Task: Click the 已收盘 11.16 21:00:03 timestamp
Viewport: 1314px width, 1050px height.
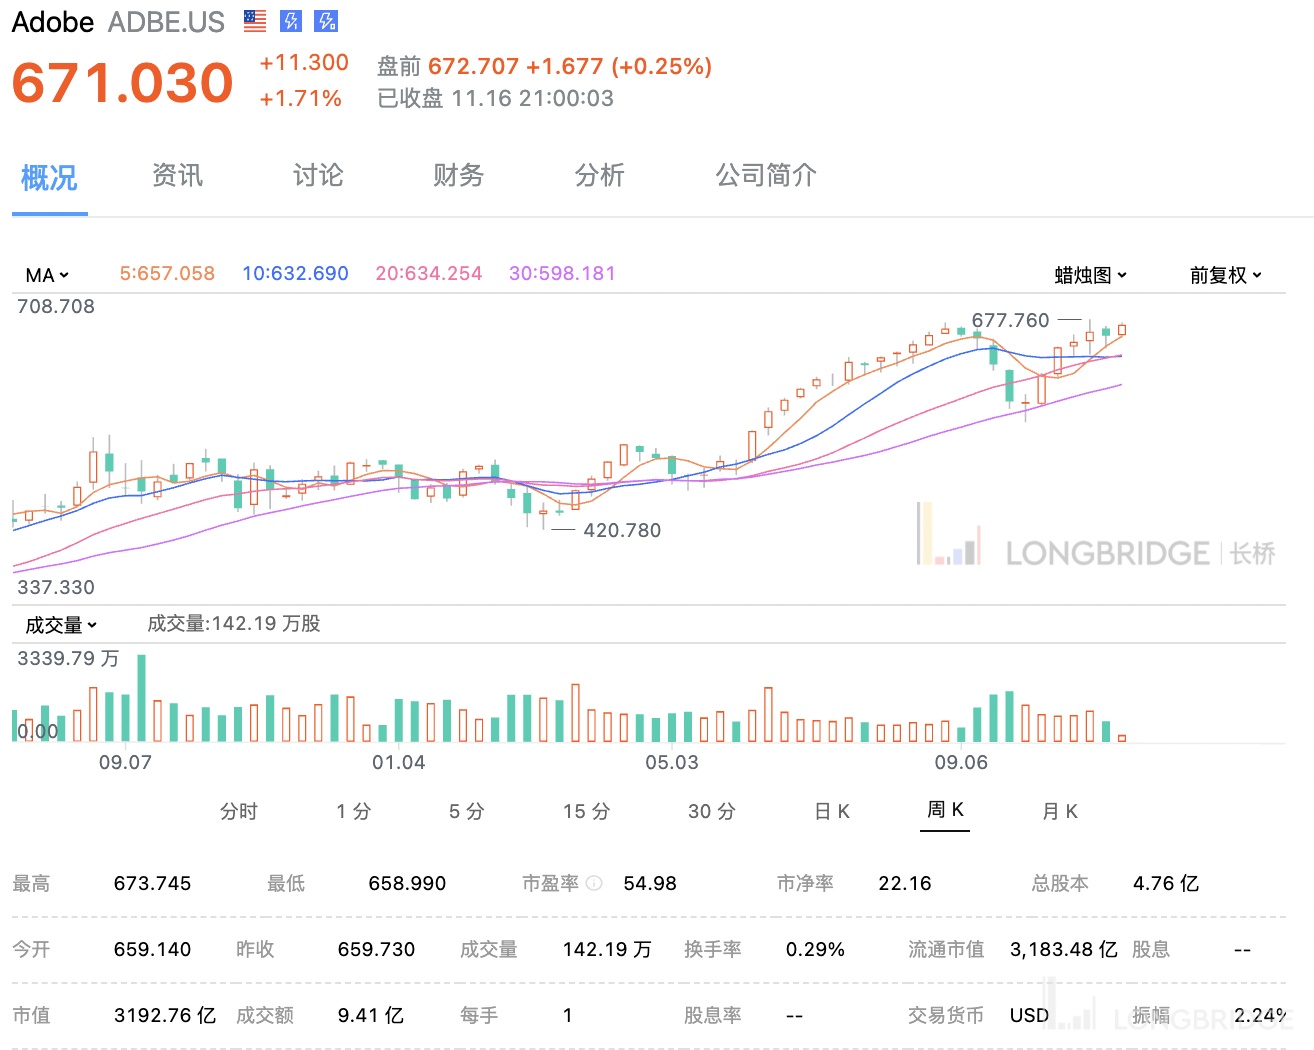Action: (495, 98)
